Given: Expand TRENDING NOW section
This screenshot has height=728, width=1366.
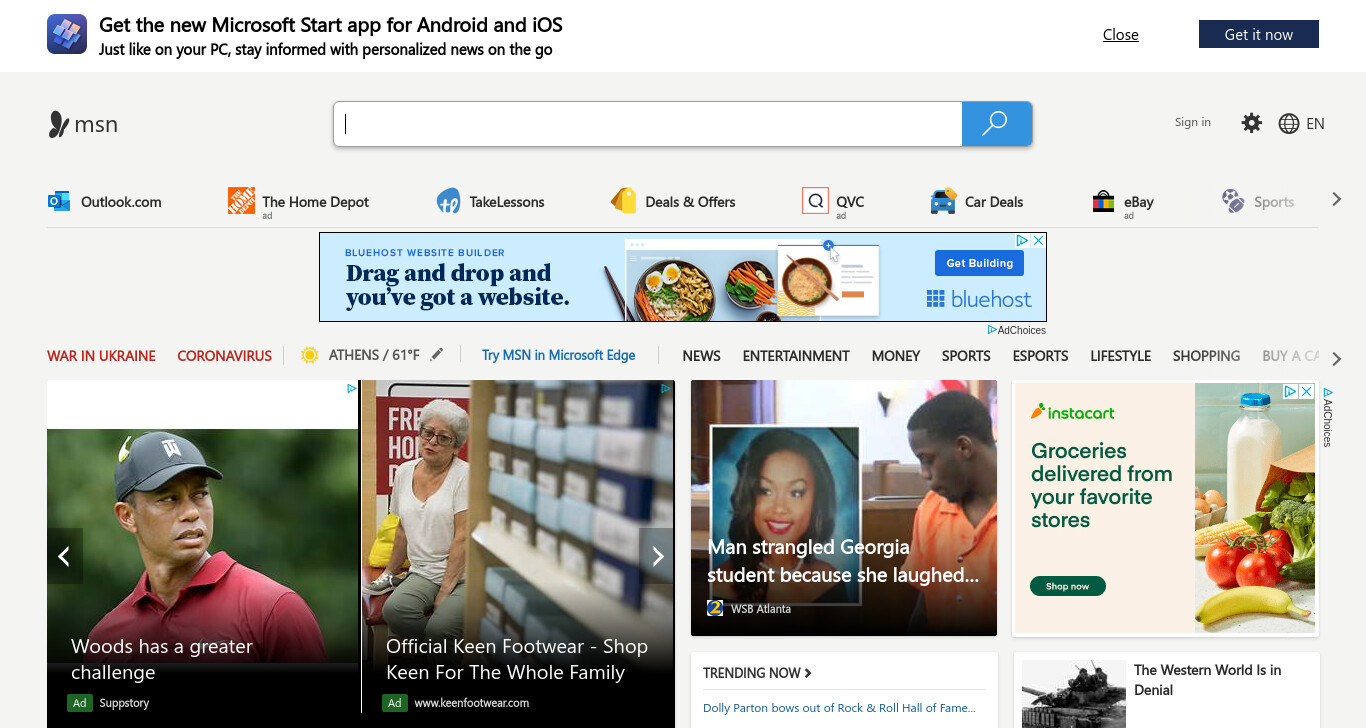Looking at the screenshot, I should (x=757, y=673).
